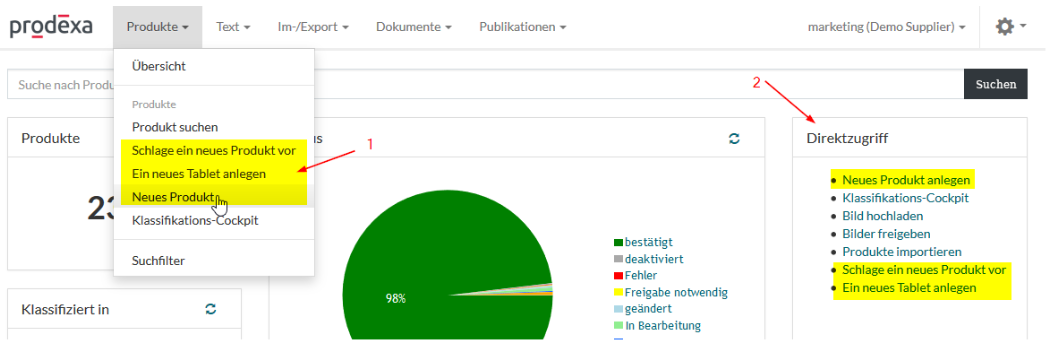Click the prodexa logo

[x=51, y=27]
